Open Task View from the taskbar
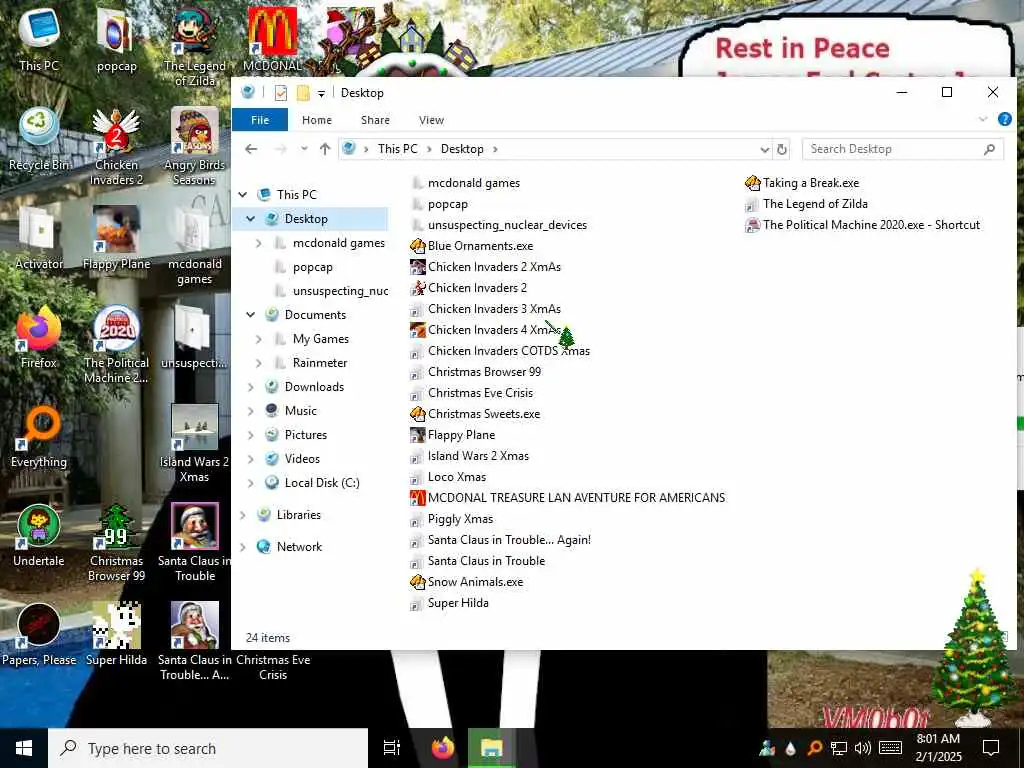The height and width of the screenshot is (768, 1024). [x=392, y=748]
